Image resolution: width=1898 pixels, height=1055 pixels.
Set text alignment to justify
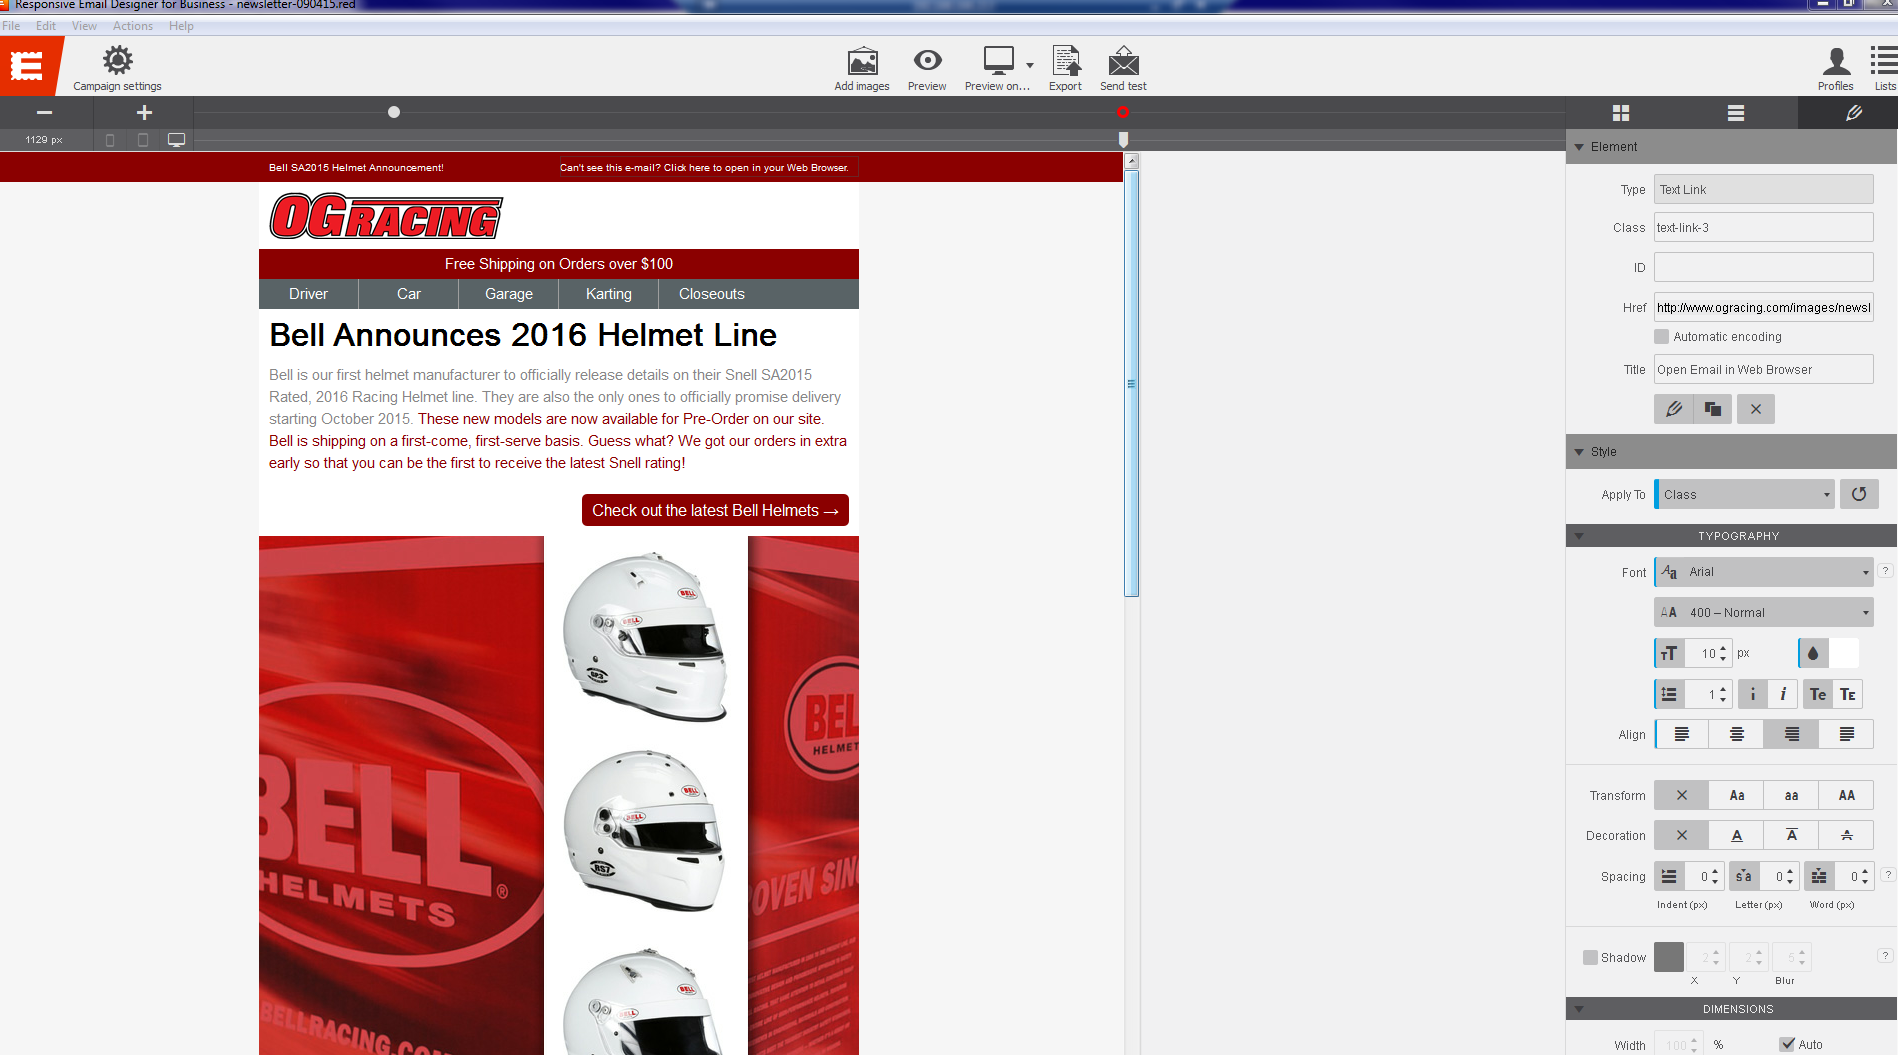1847,735
